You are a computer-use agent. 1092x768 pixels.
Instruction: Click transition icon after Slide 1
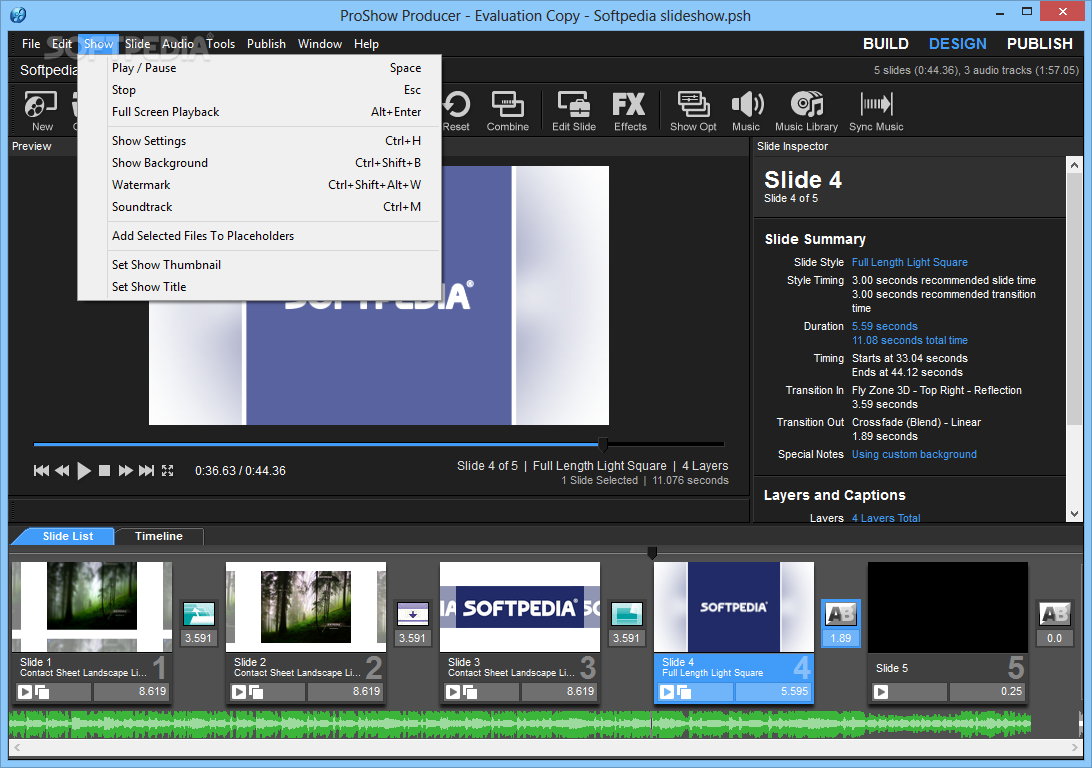click(198, 614)
